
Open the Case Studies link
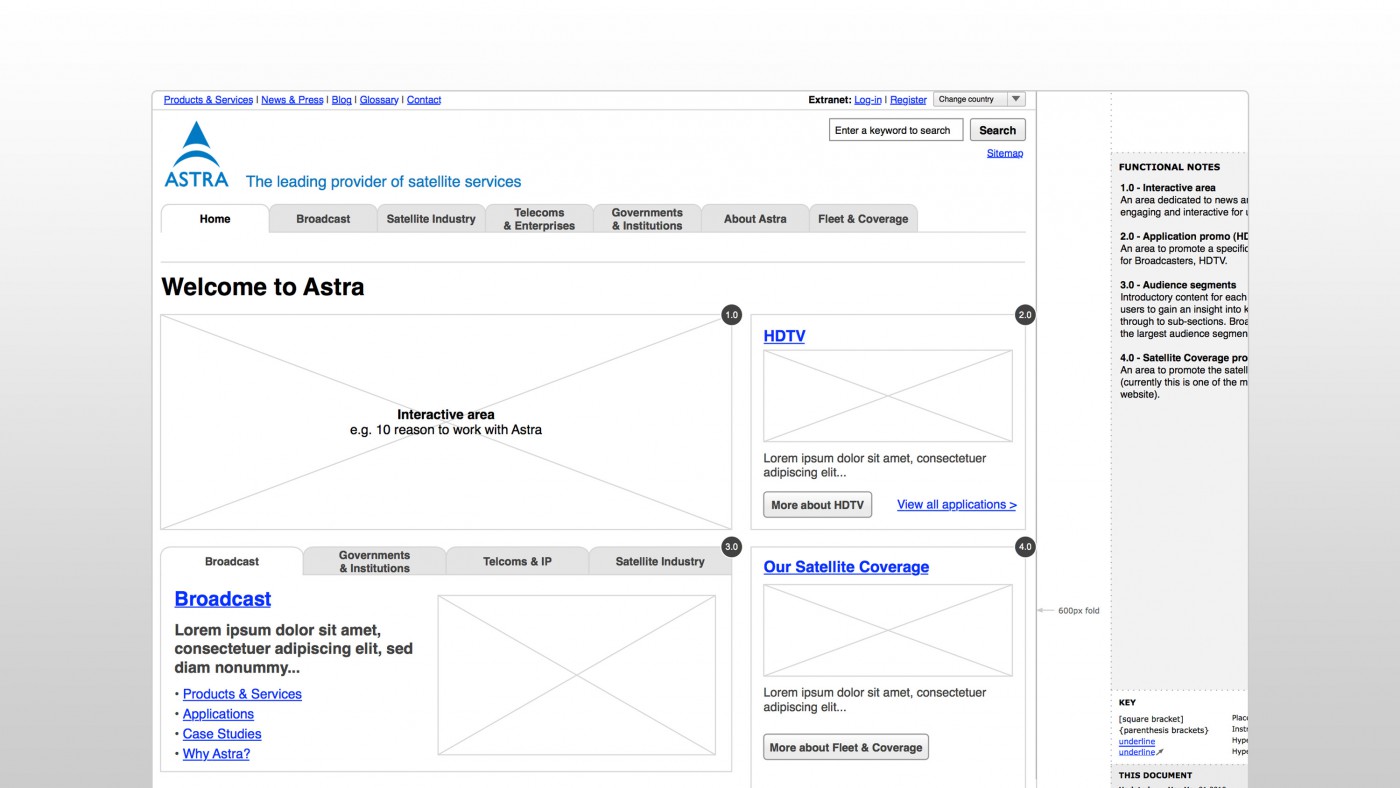point(222,734)
